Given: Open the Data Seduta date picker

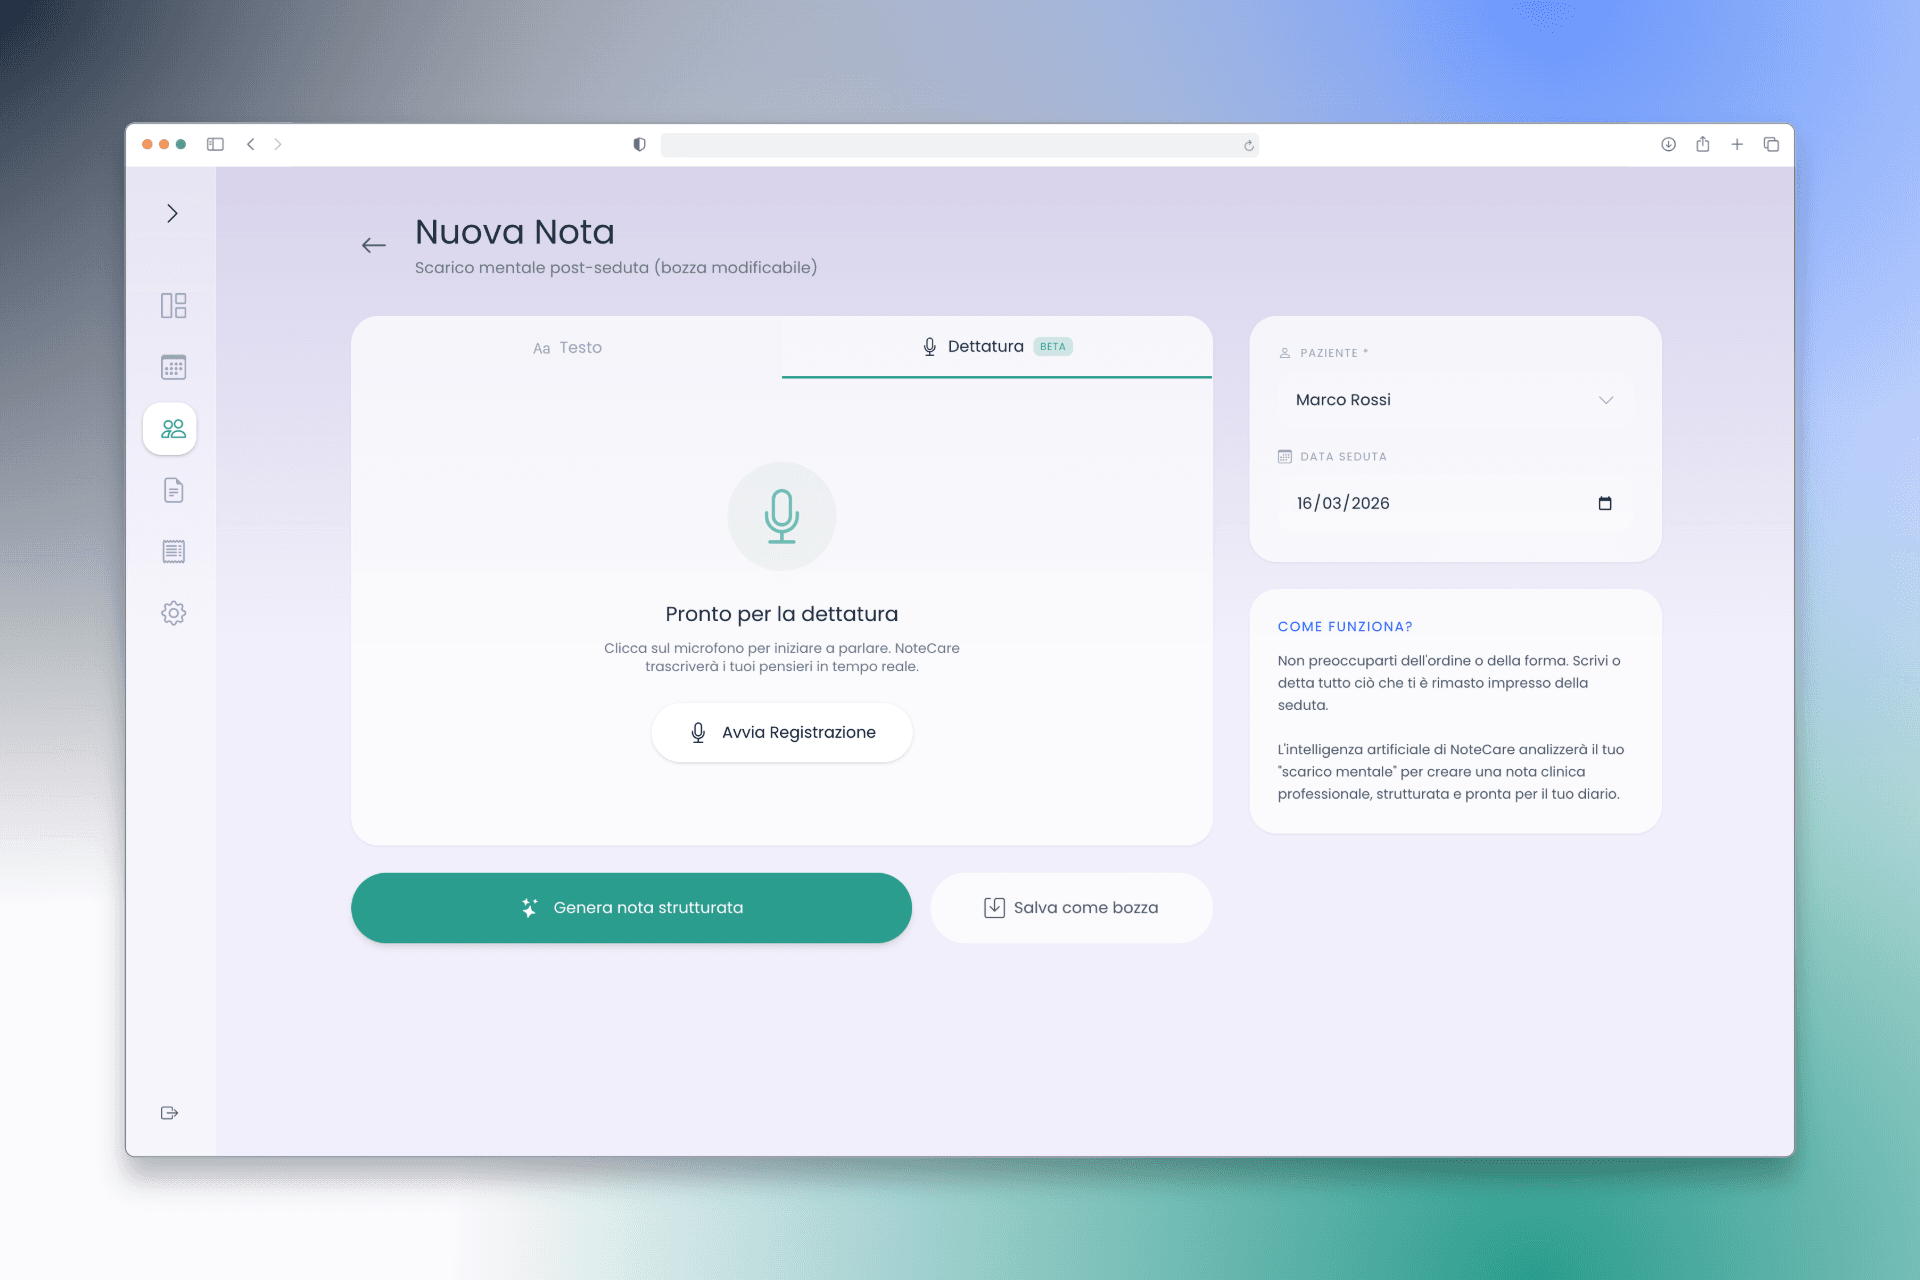Looking at the screenshot, I should point(1604,503).
